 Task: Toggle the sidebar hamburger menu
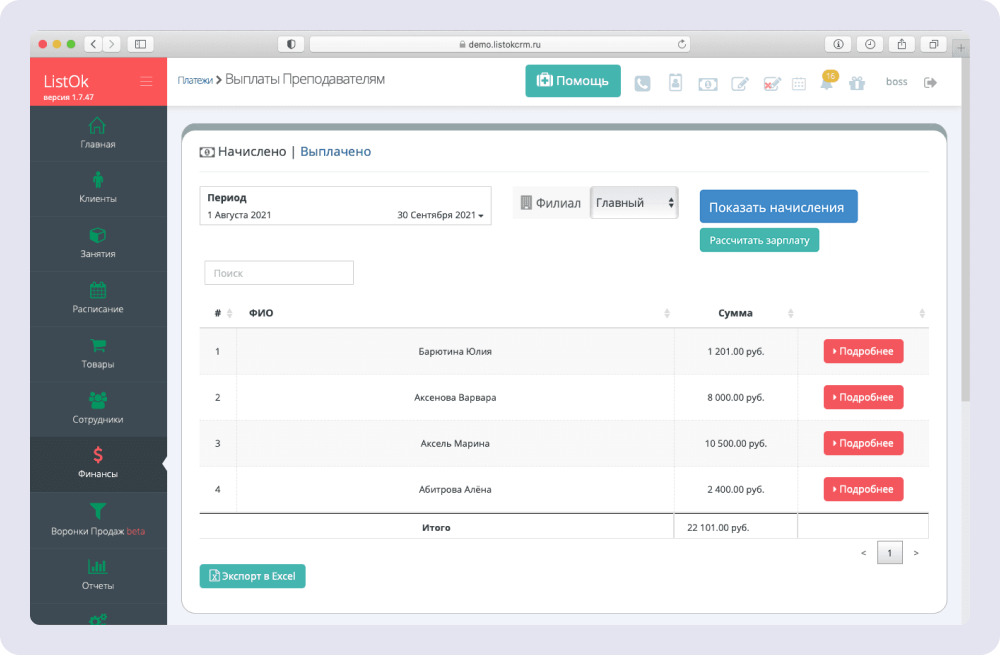pyautogui.click(x=146, y=81)
